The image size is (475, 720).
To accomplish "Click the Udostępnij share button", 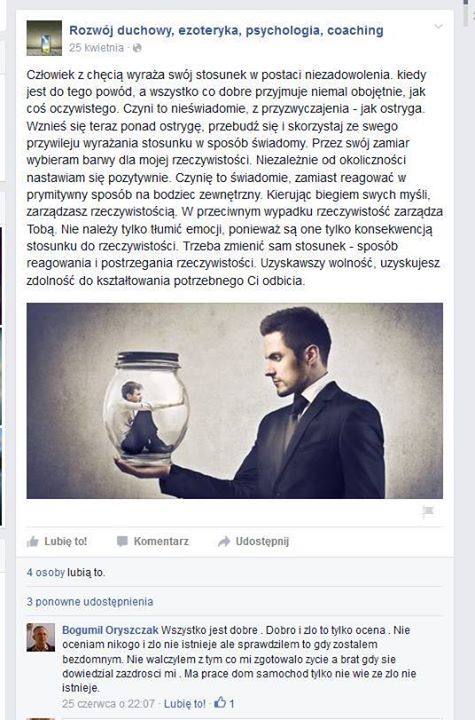I will click(262, 541).
